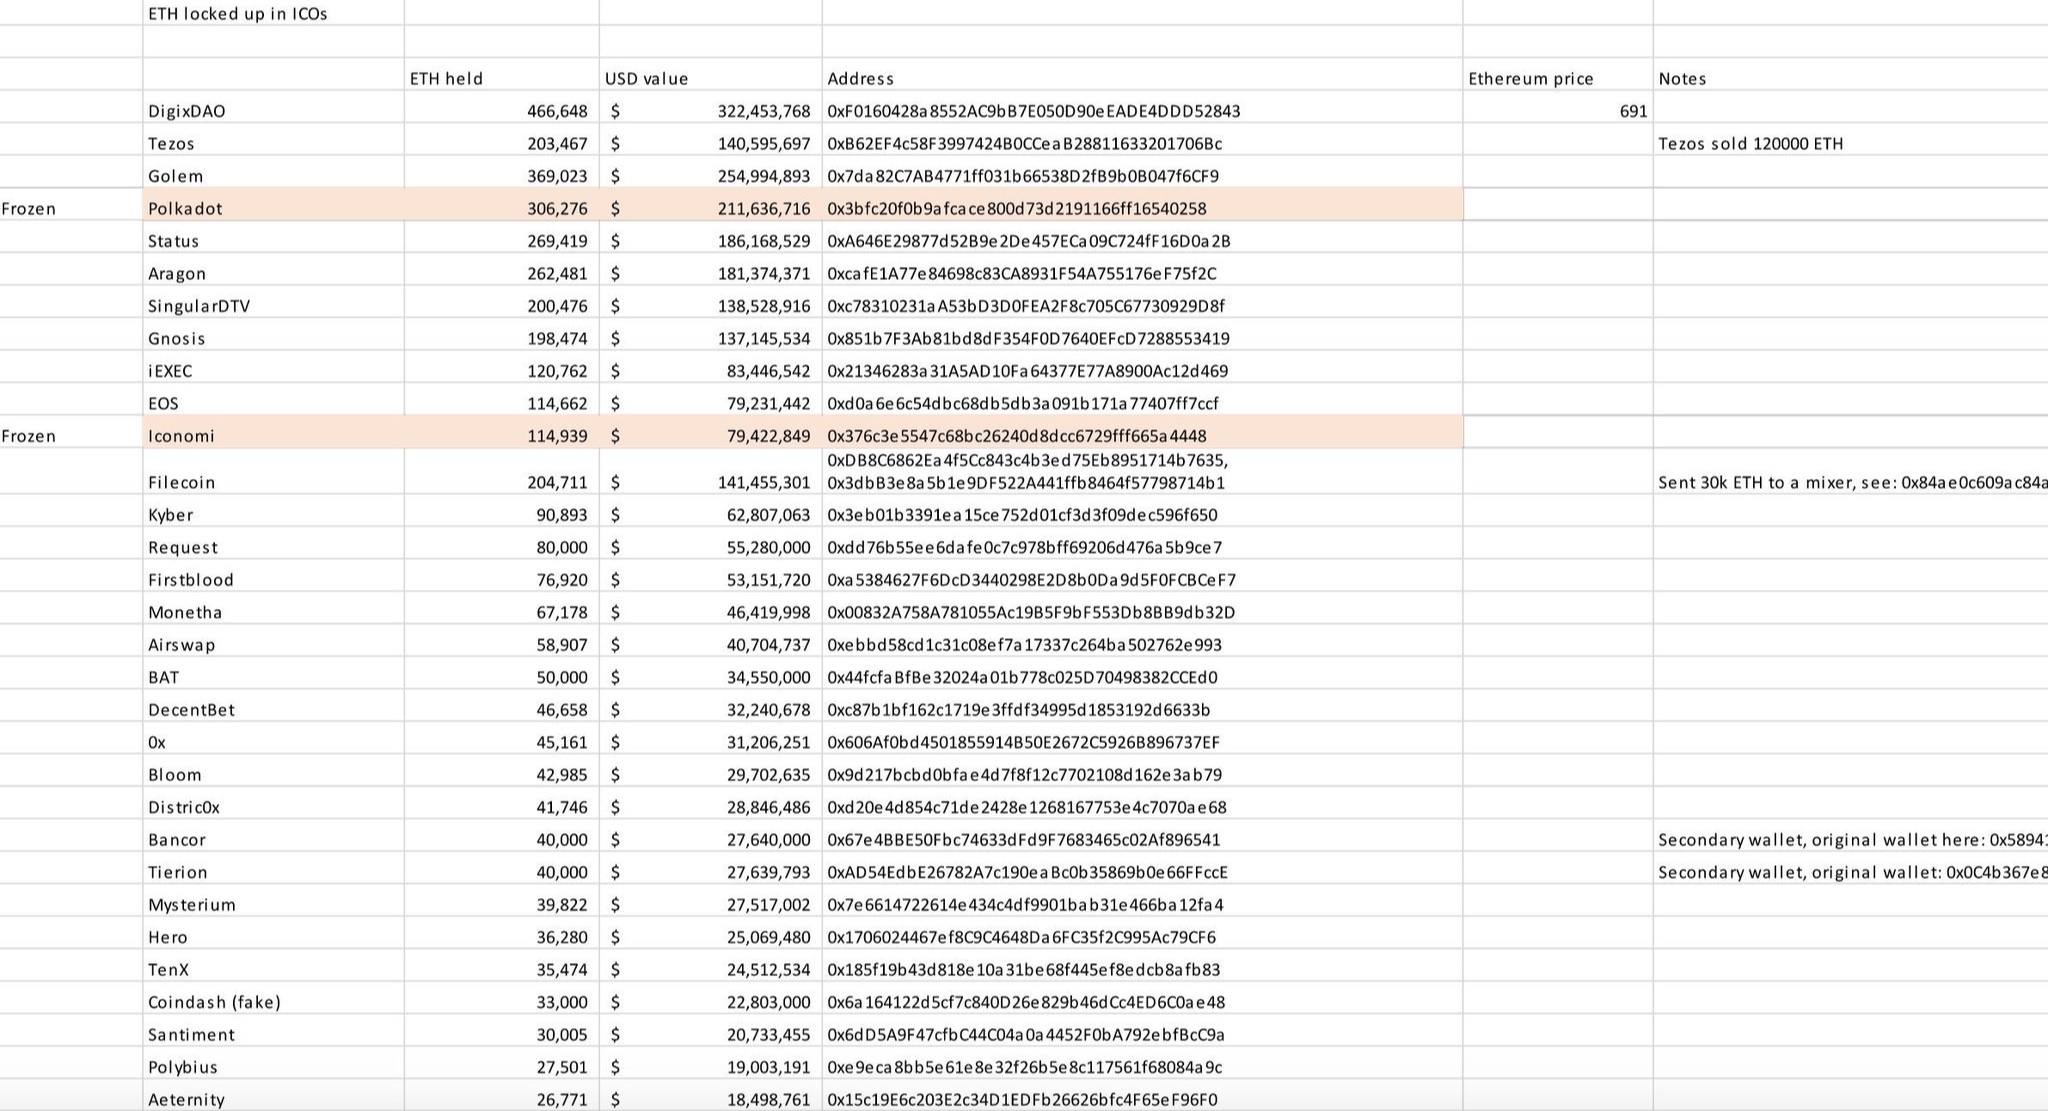This screenshot has height=1111, width=2048.
Task: Select the Filecoin address cell
Action: pos(1027,472)
